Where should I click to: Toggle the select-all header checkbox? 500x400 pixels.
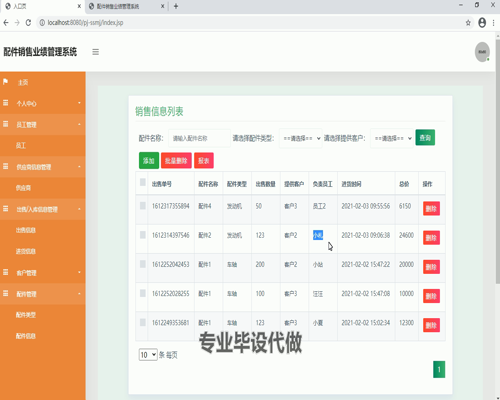coord(143,182)
